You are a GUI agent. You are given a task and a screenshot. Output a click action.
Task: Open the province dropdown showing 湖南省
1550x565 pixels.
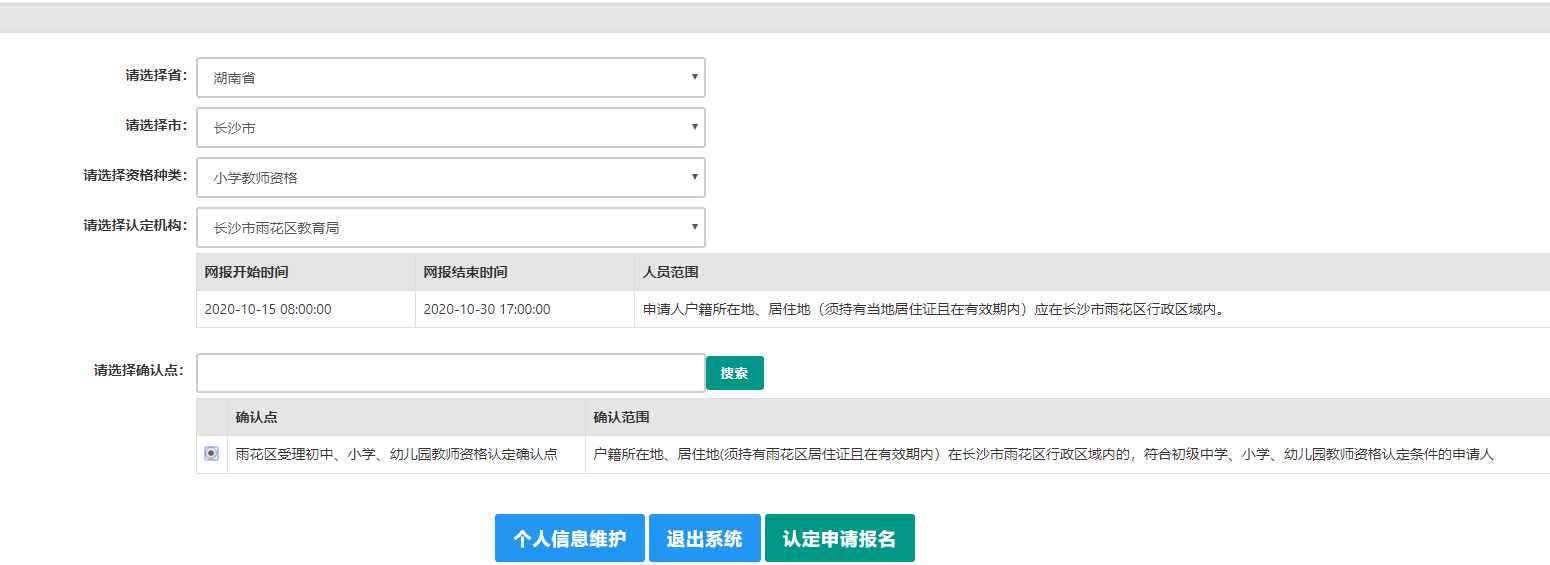coord(450,78)
